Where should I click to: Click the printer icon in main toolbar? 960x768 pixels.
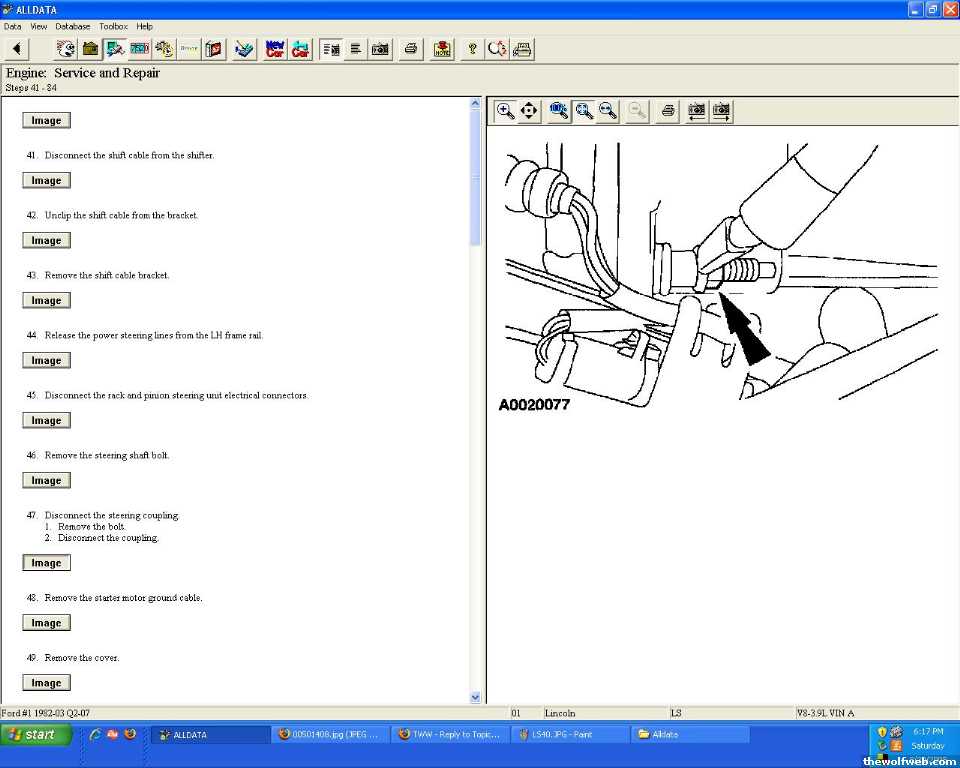pos(410,49)
